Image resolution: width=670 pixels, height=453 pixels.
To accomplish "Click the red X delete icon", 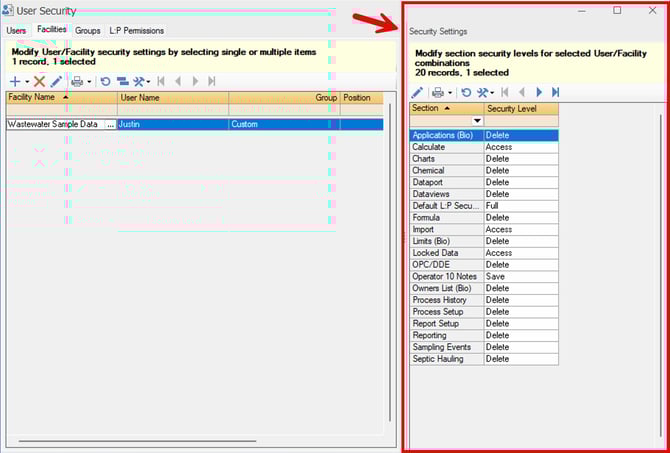I will pos(40,81).
